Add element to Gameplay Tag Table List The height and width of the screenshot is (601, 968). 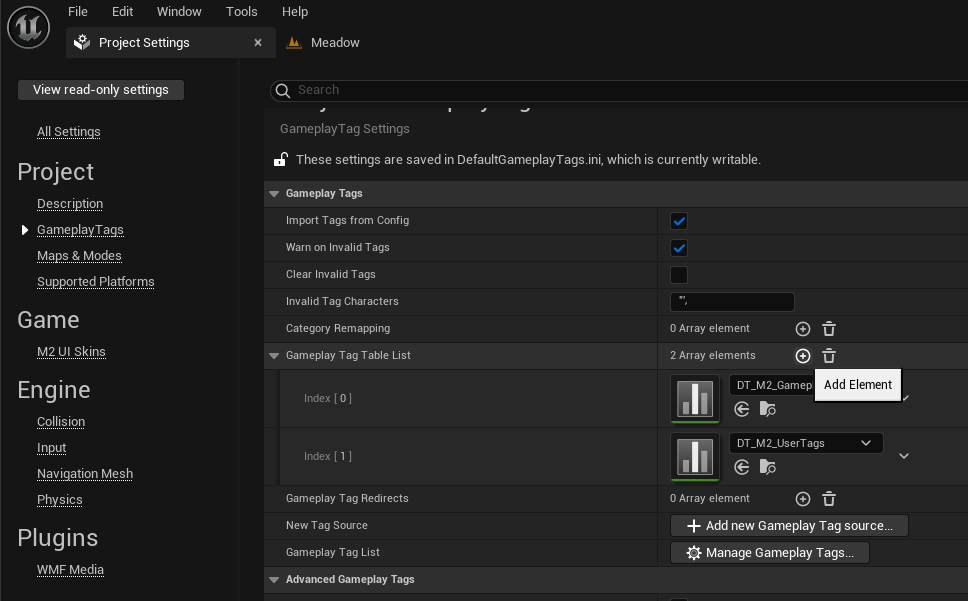pyautogui.click(x=802, y=356)
